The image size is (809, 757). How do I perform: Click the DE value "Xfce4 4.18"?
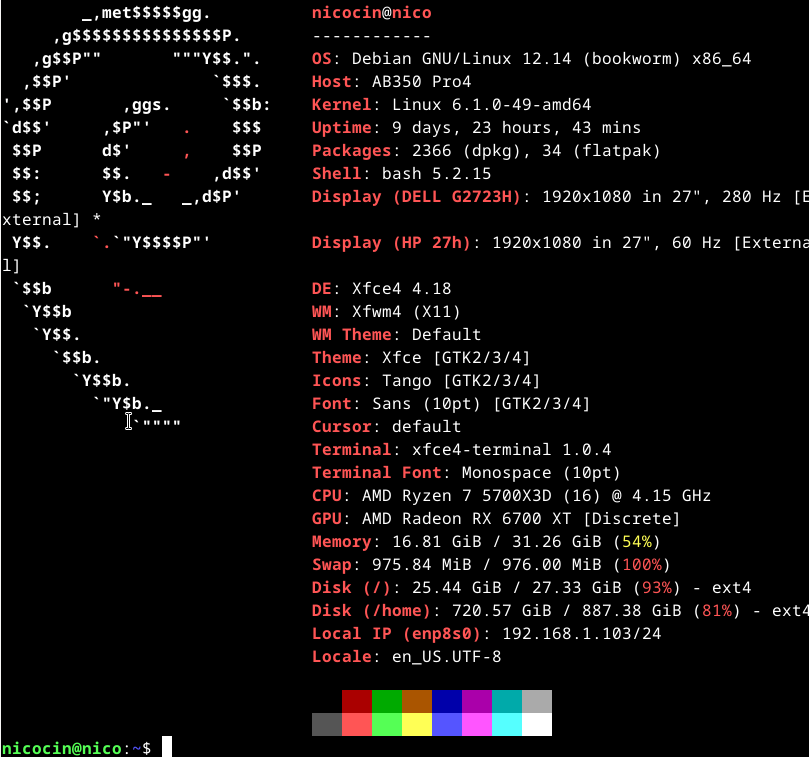coord(401,288)
